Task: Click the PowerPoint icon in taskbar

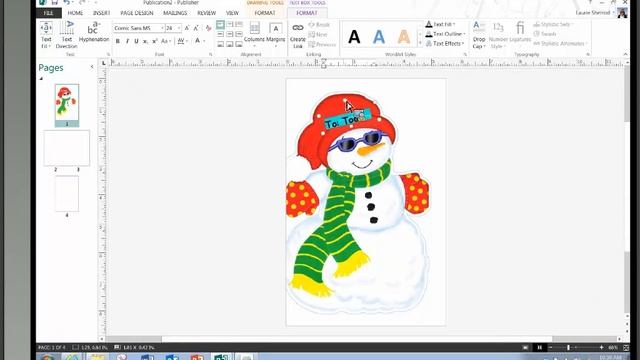Action: tap(197, 357)
